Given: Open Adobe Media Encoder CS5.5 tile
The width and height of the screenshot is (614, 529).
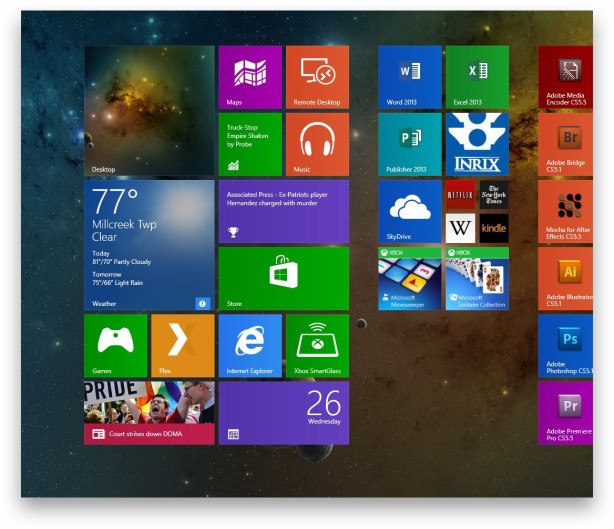Looking at the screenshot, I should pos(565,77).
